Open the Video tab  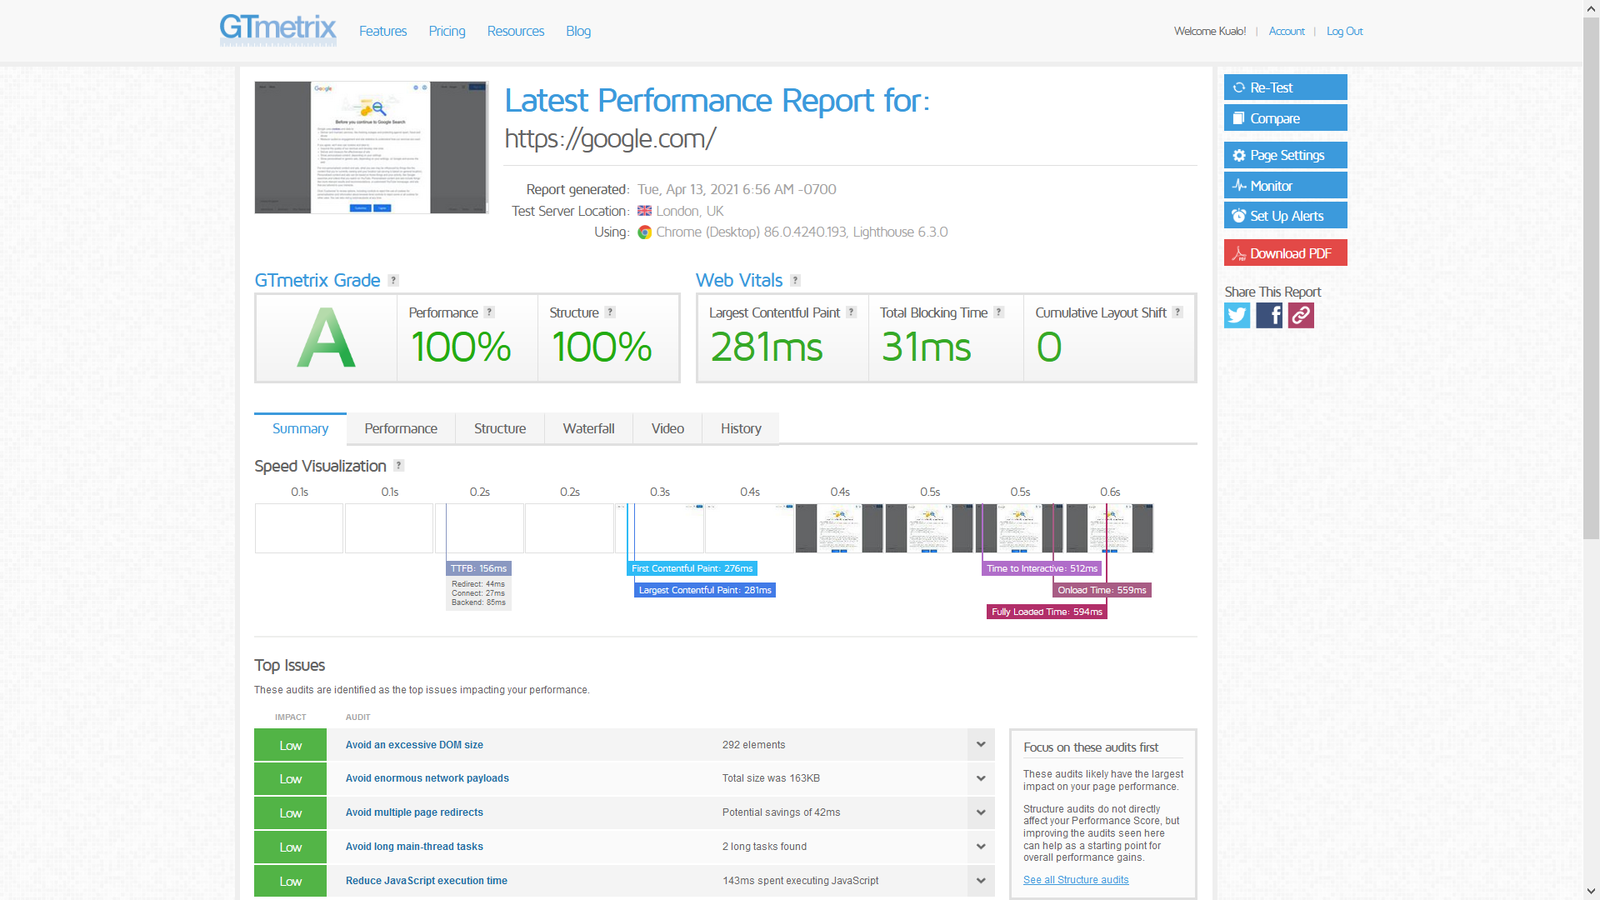click(668, 428)
